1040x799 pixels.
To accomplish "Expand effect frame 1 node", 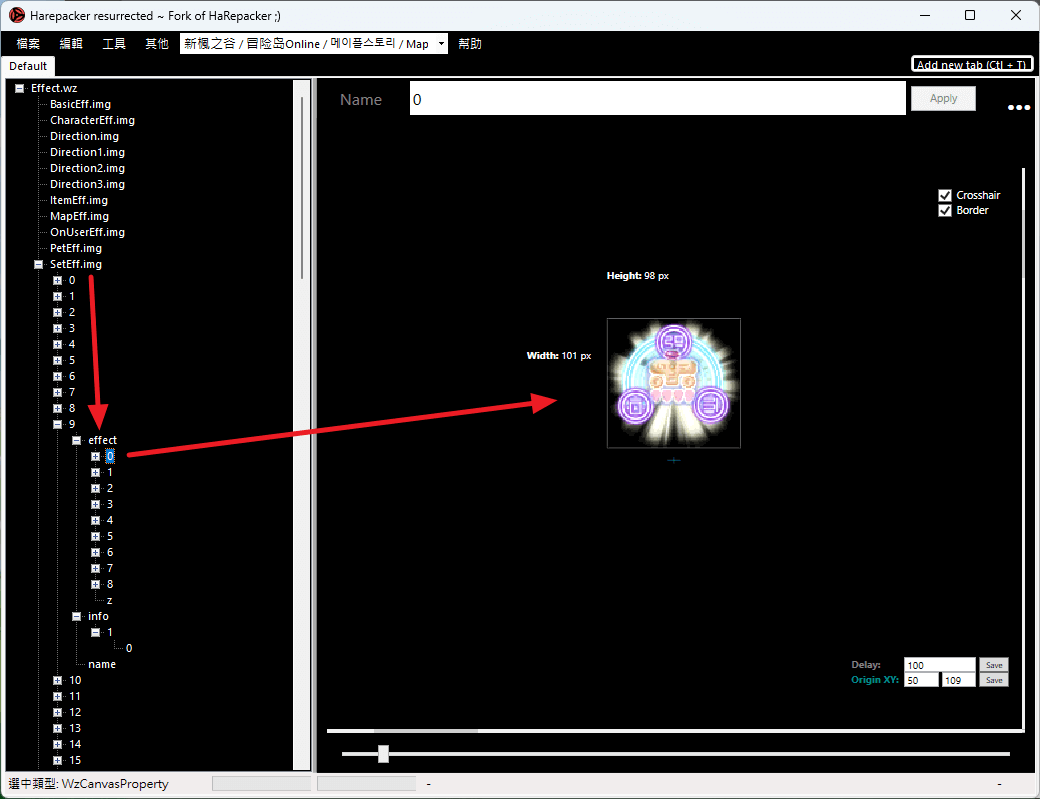I will pyautogui.click(x=96, y=473).
